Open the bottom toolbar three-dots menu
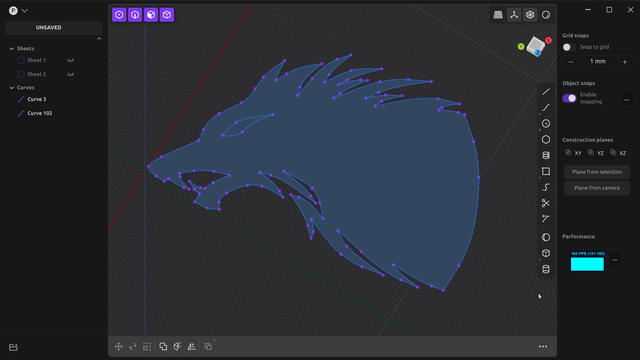640x360 pixels. [543, 347]
